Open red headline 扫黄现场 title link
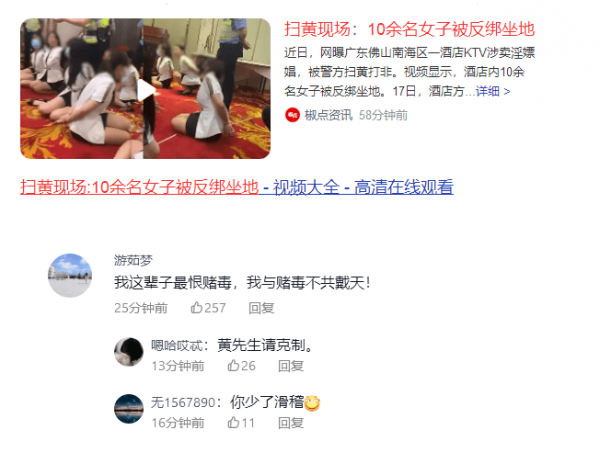Viewport: 600px width, 464px height. [x=409, y=29]
